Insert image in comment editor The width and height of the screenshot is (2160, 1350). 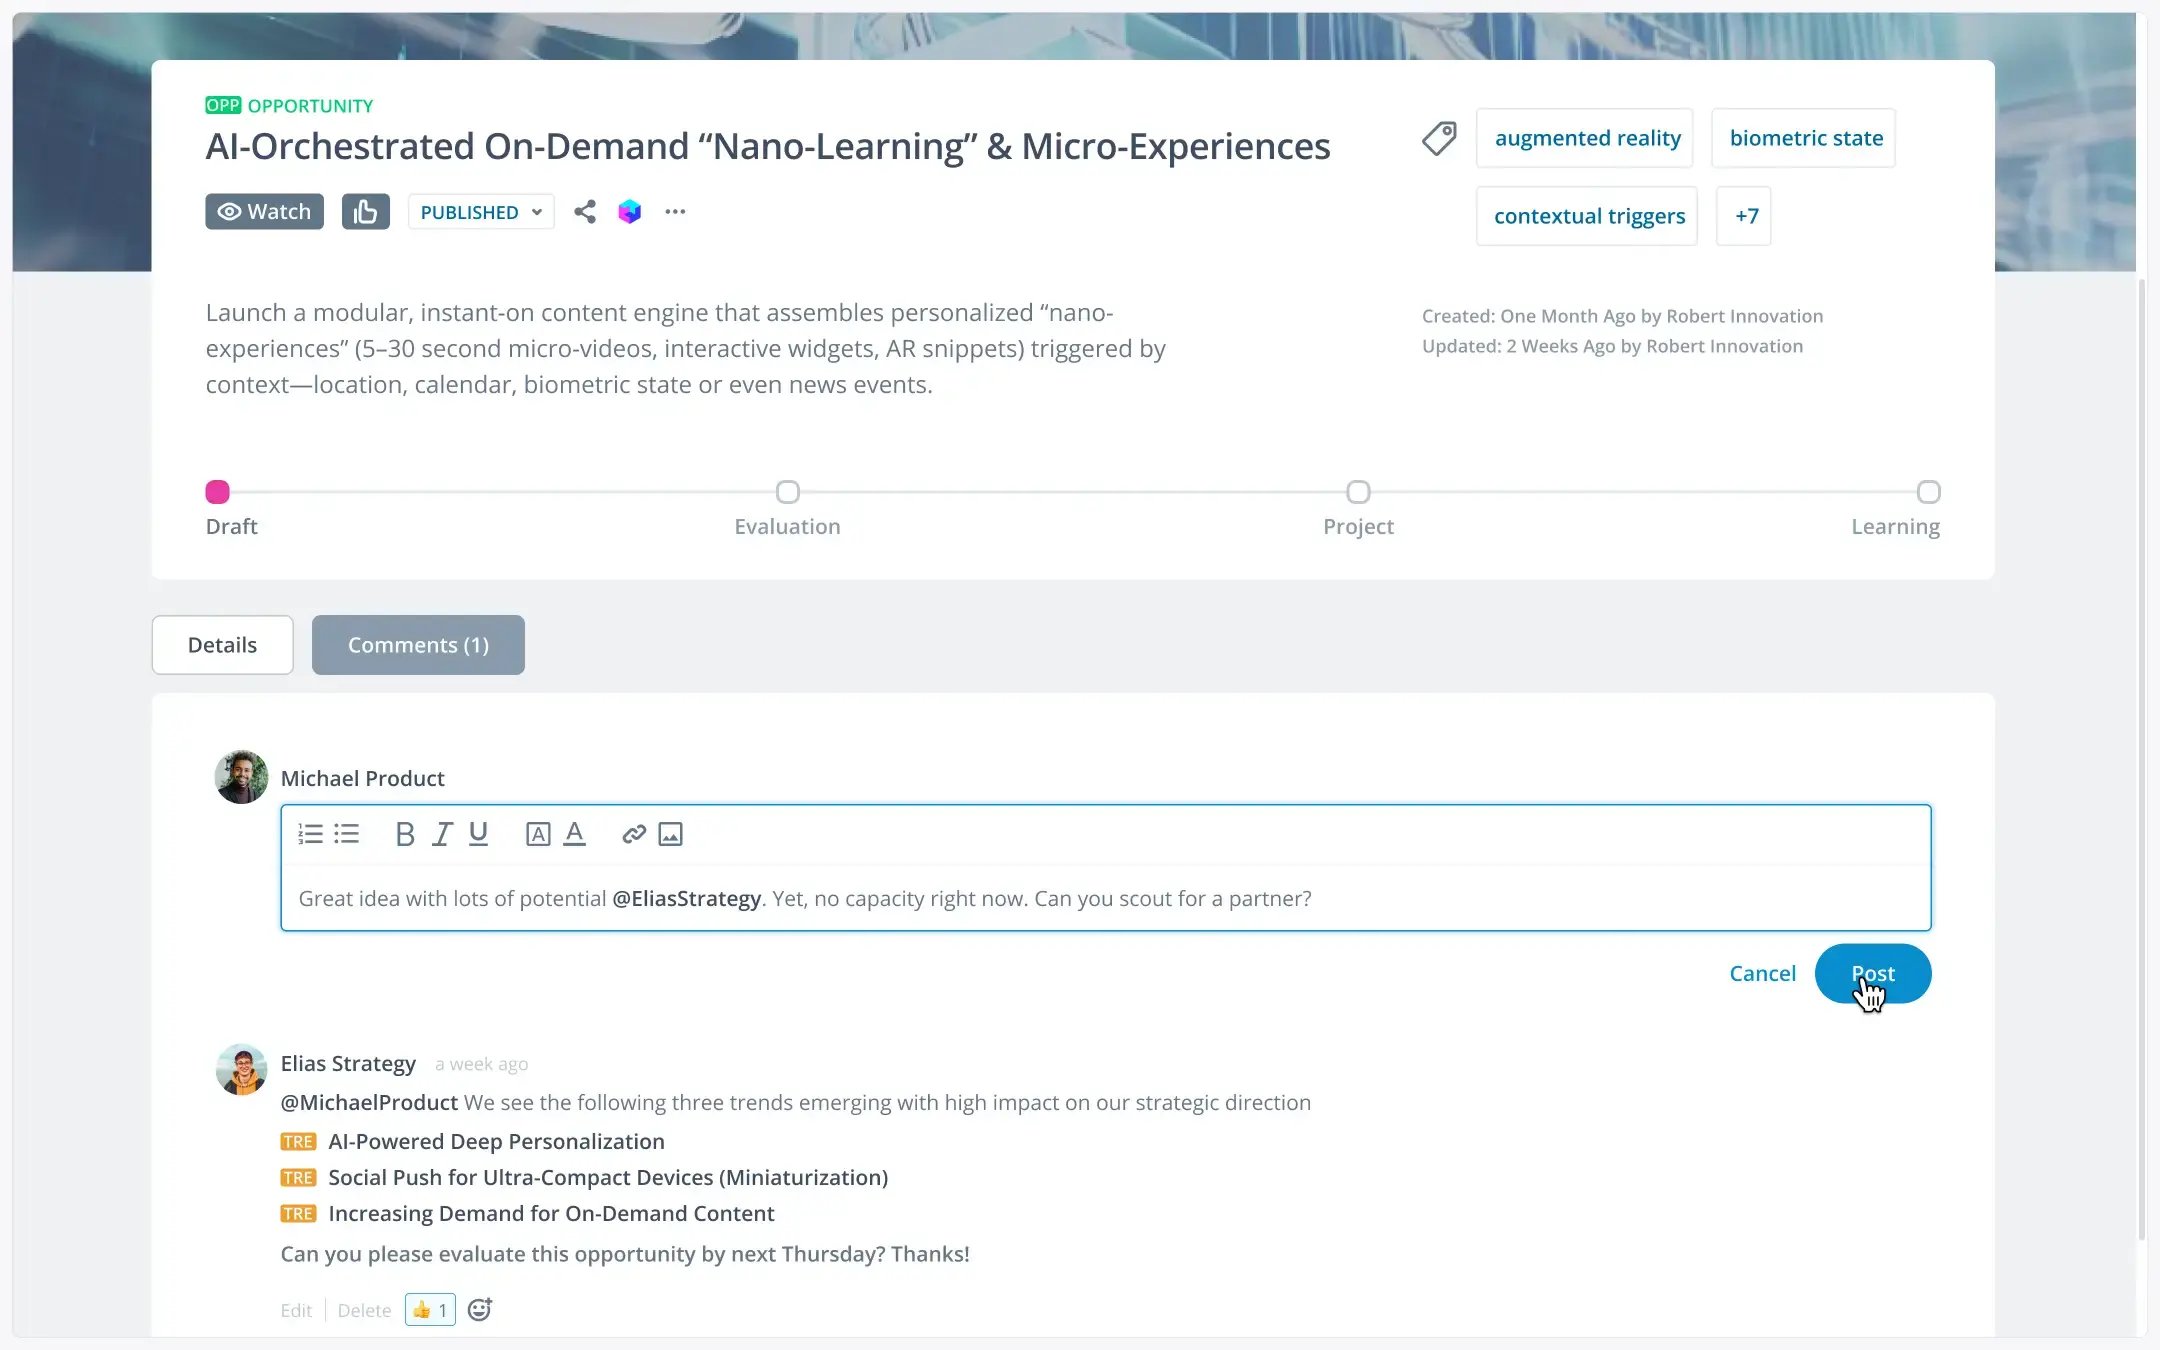(x=670, y=834)
